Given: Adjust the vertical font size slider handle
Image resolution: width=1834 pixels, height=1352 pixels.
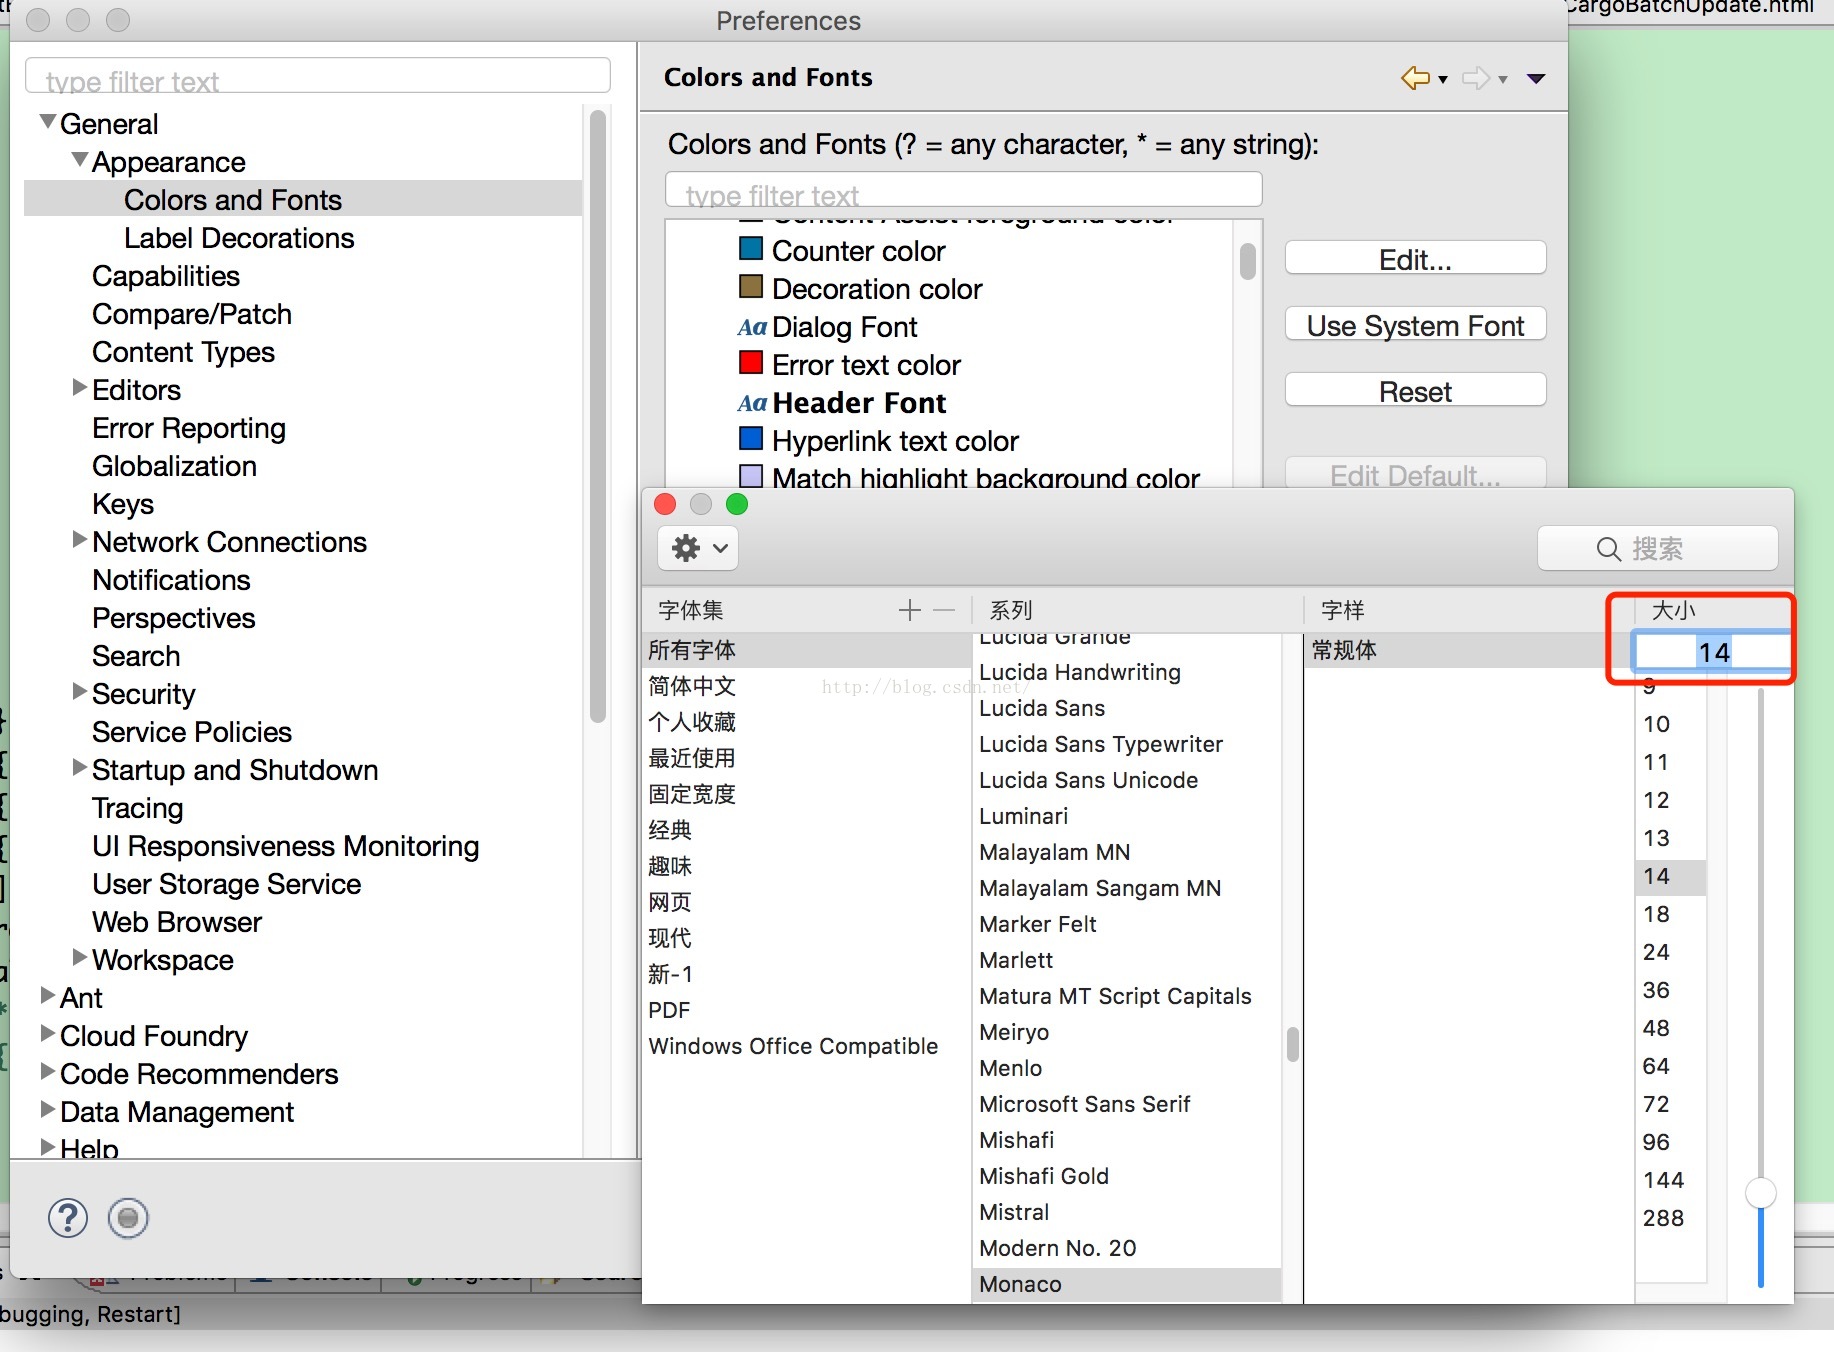Looking at the screenshot, I should click(x=1761, y=1192).
